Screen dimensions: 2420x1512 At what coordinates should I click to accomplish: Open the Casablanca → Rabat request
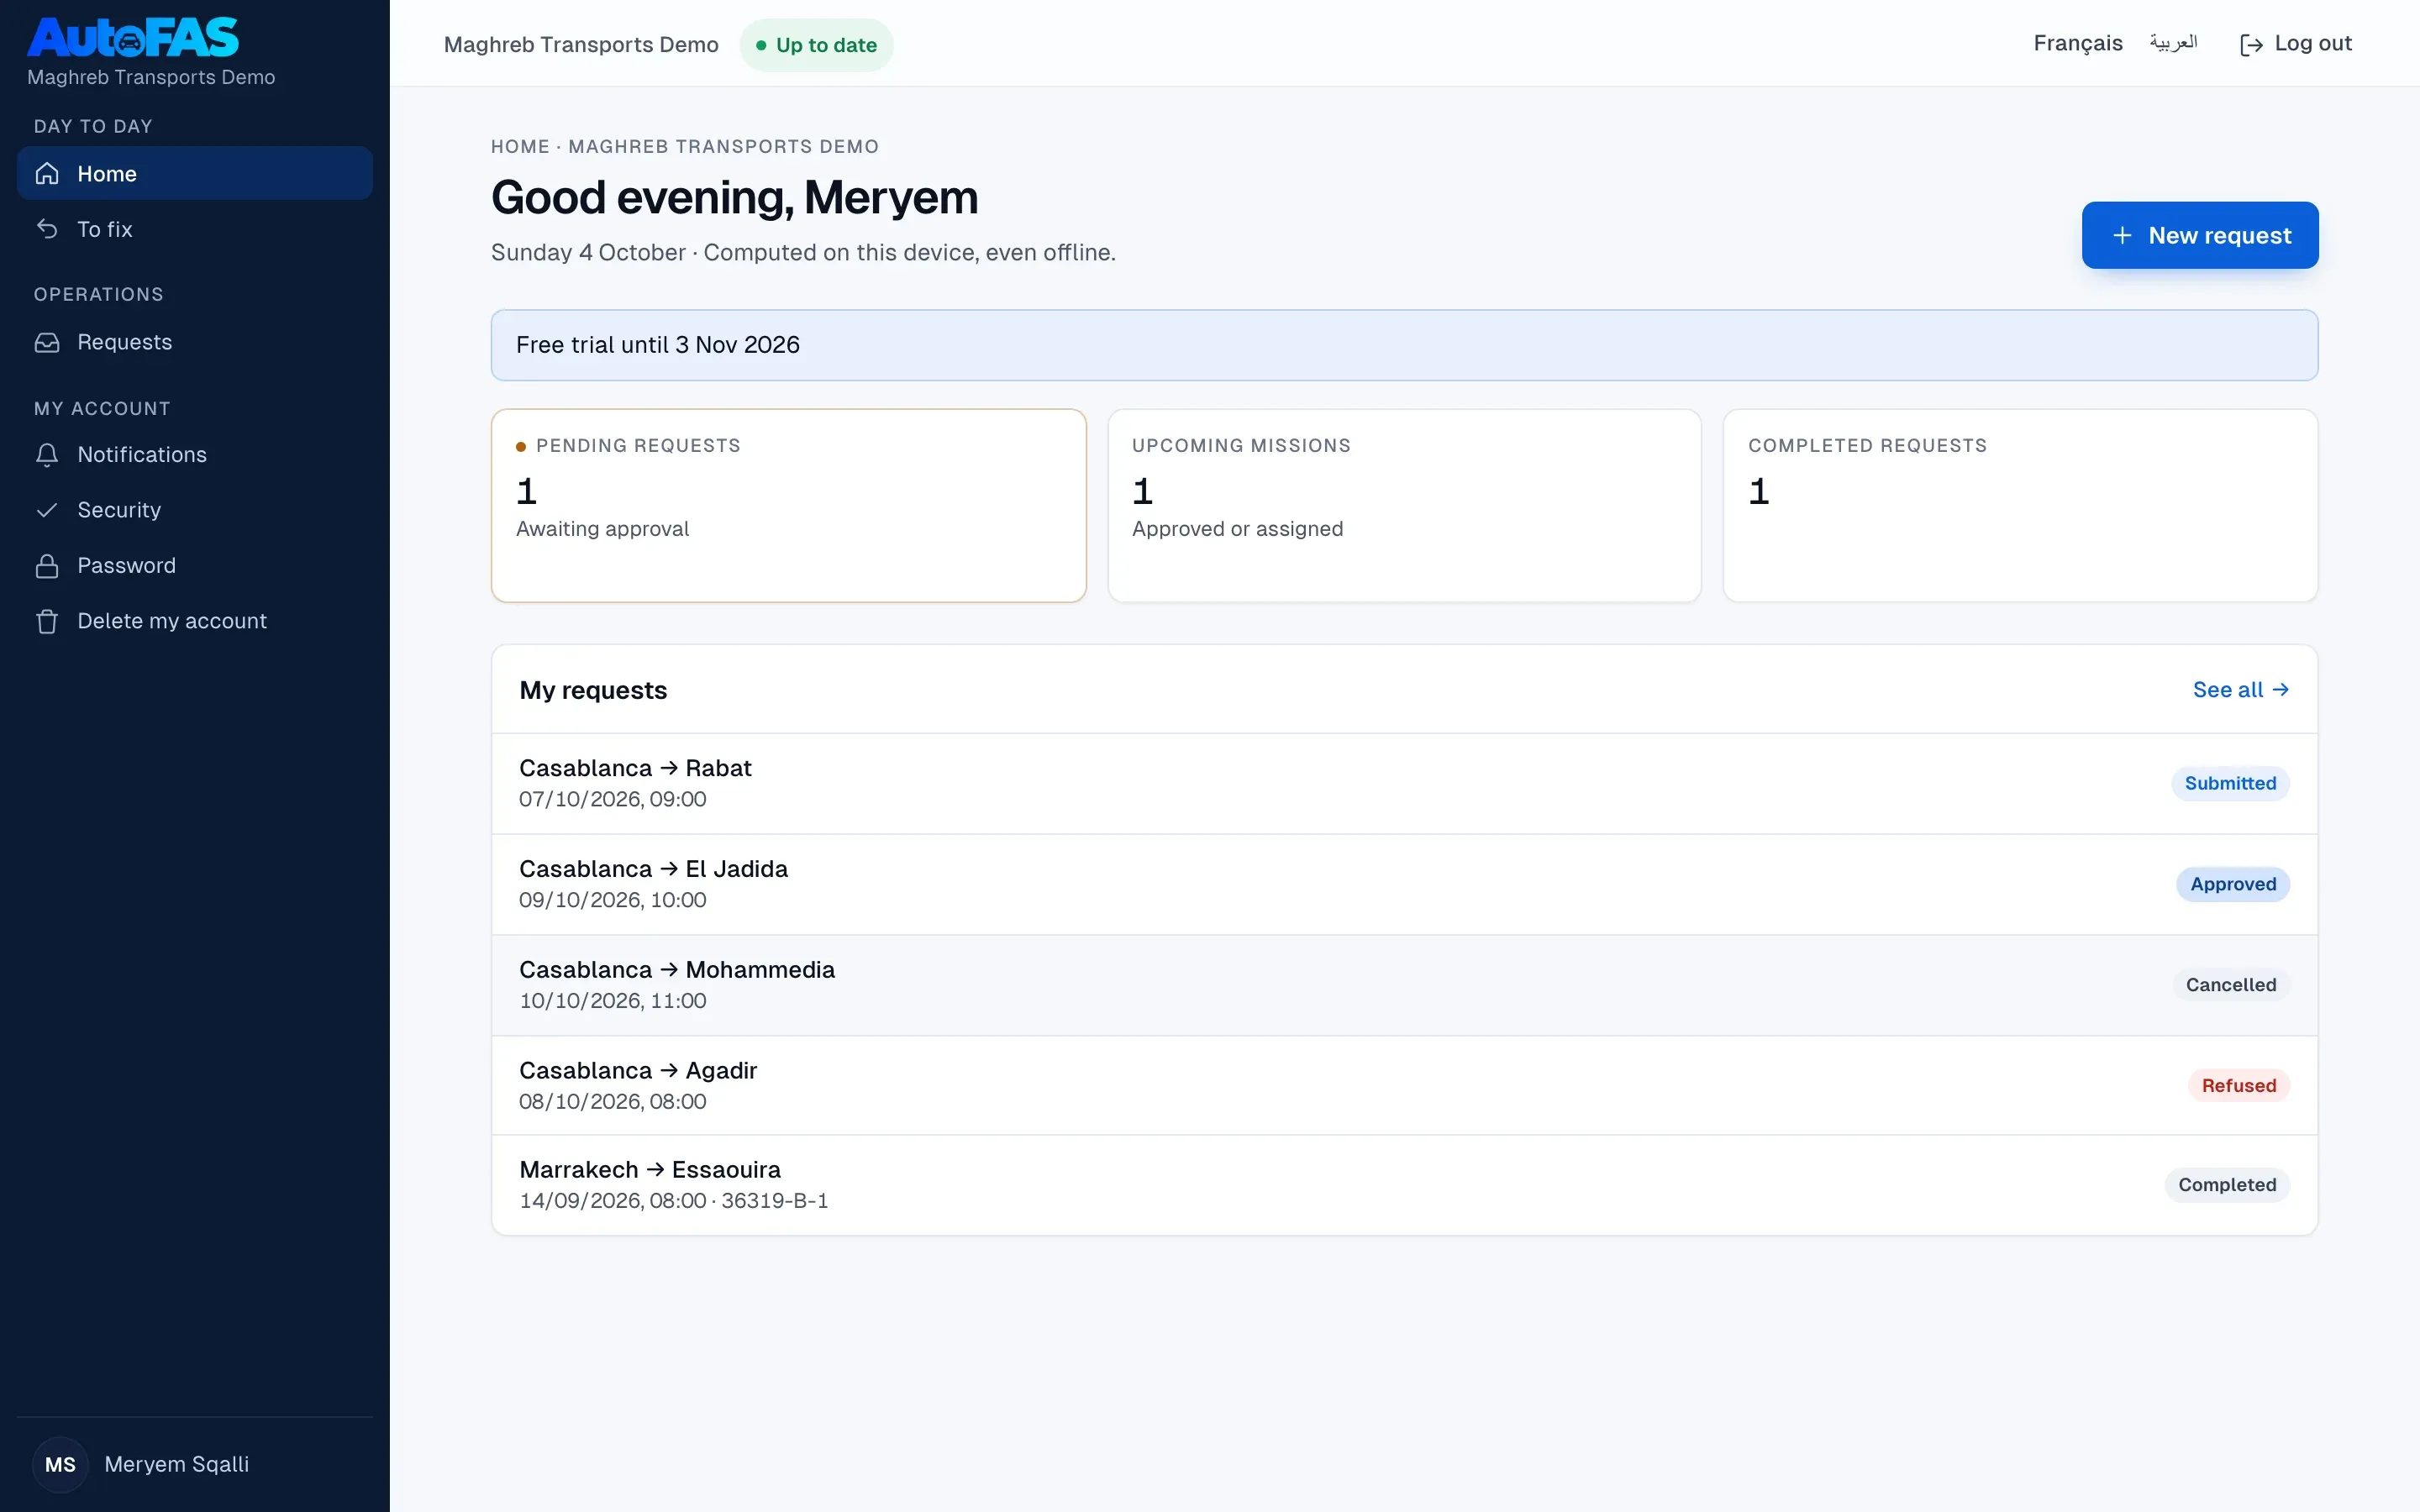[1404, 783]
